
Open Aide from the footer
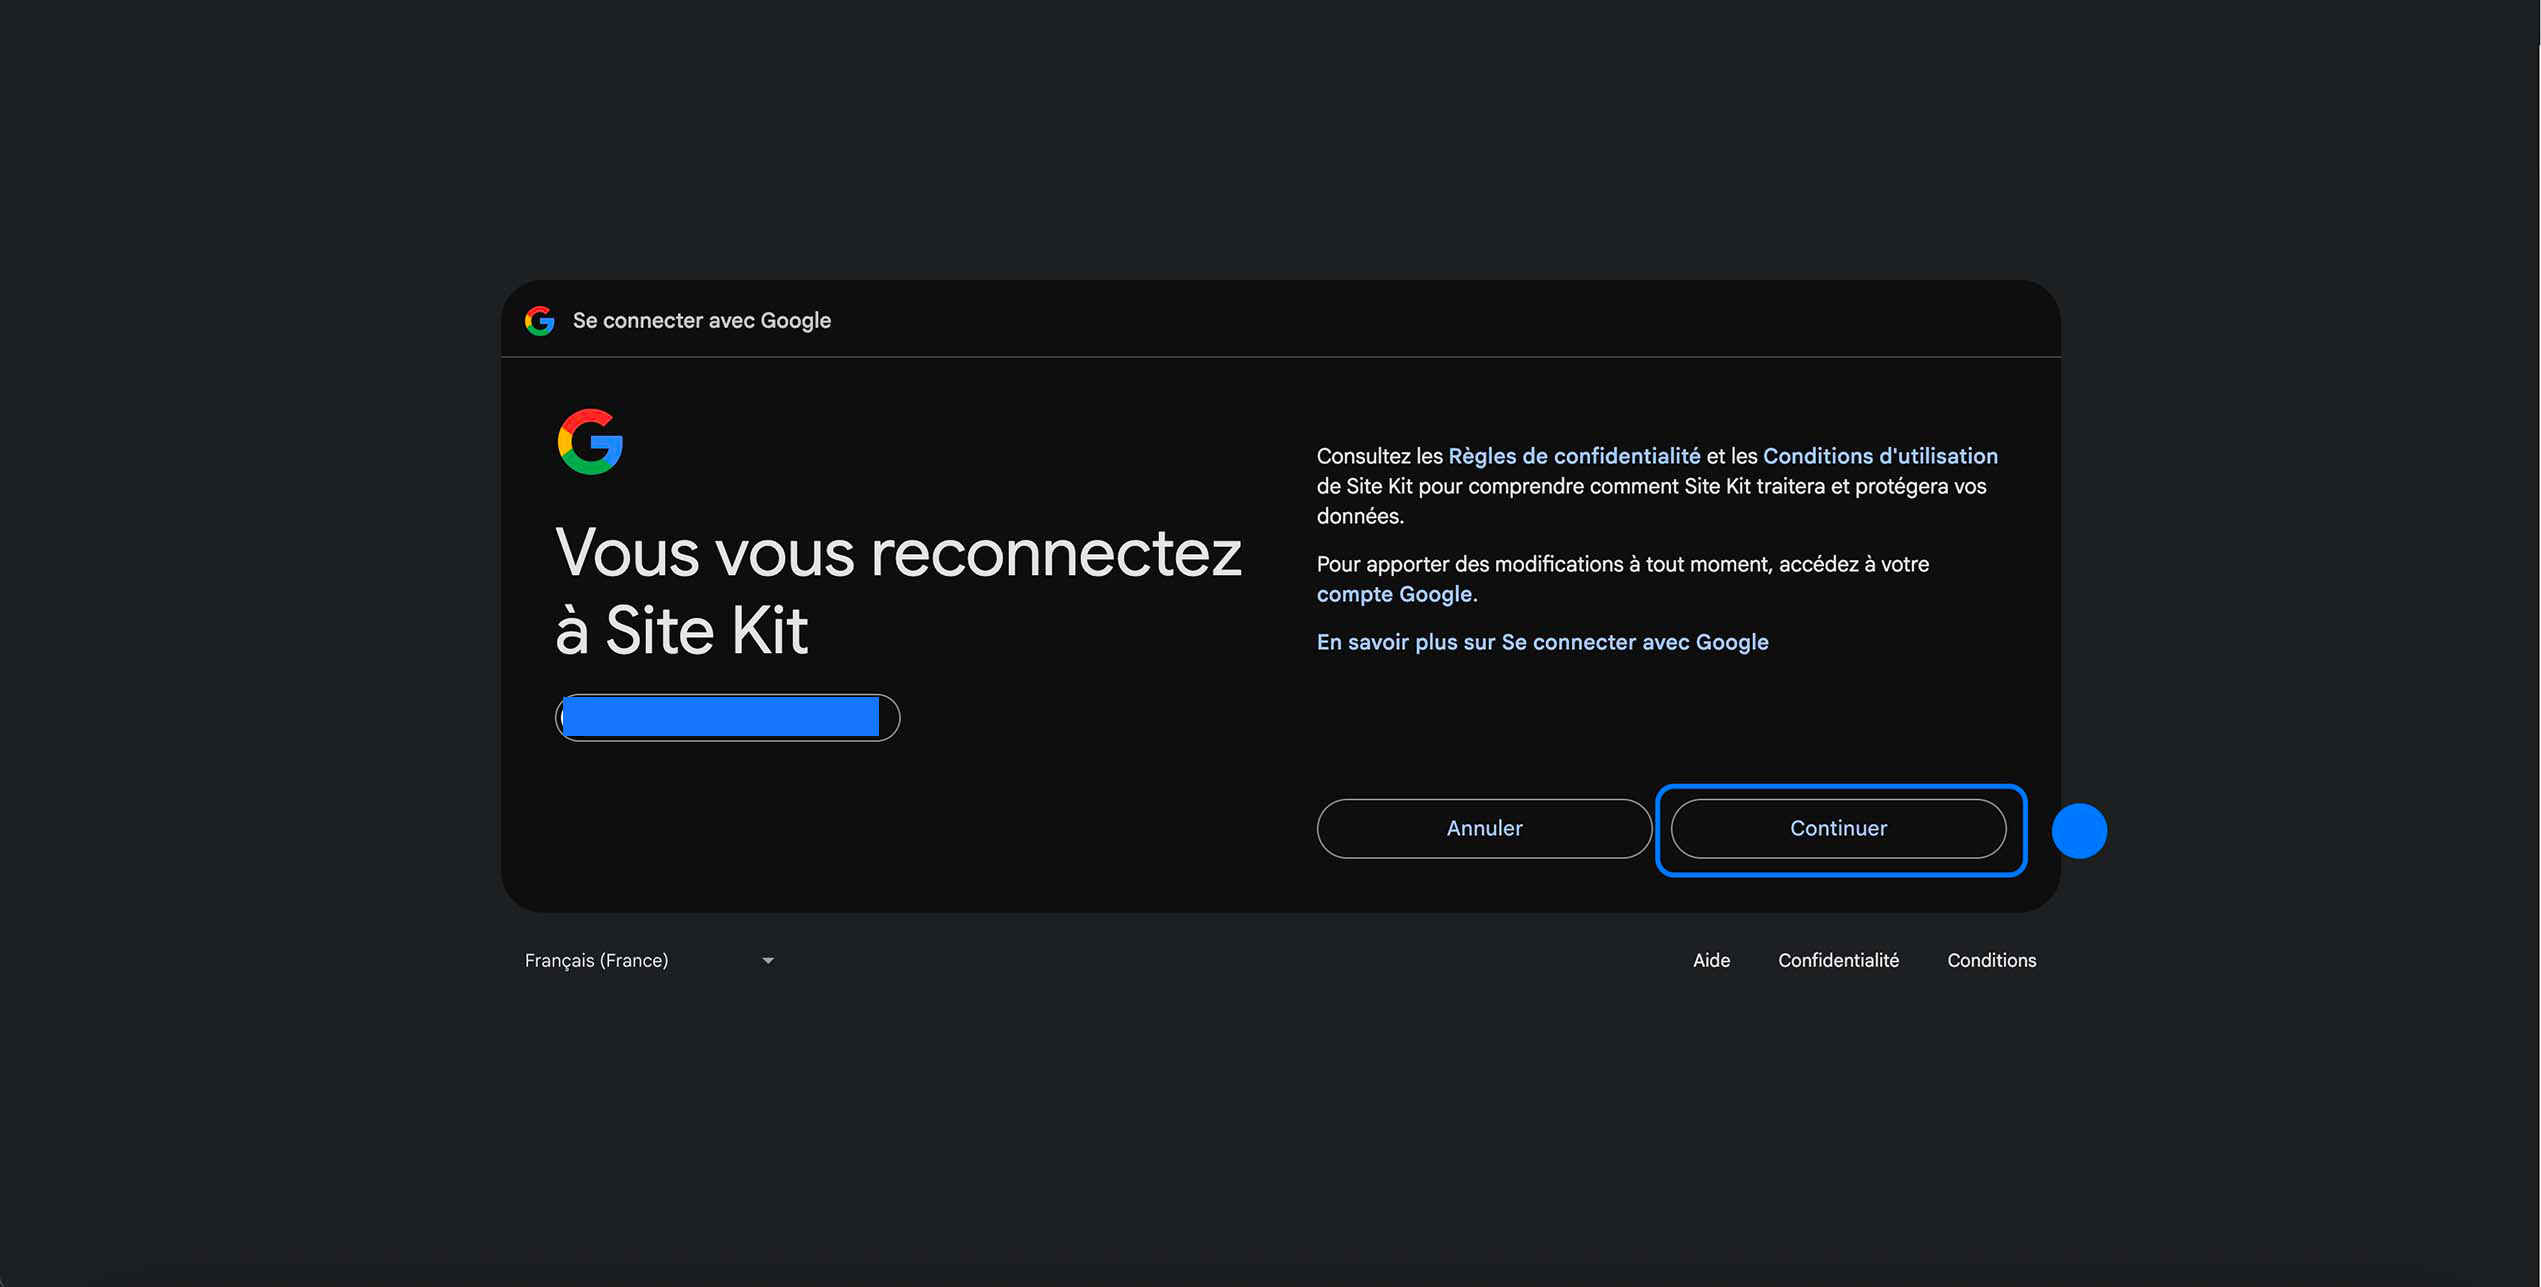click(1712, 960)
